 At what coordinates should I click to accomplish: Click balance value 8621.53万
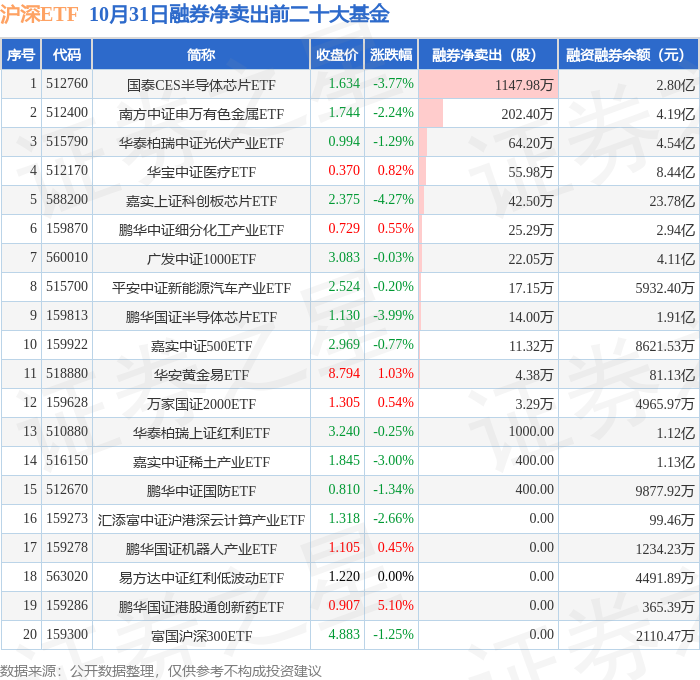pyautogui.click(x=665, y=346)
